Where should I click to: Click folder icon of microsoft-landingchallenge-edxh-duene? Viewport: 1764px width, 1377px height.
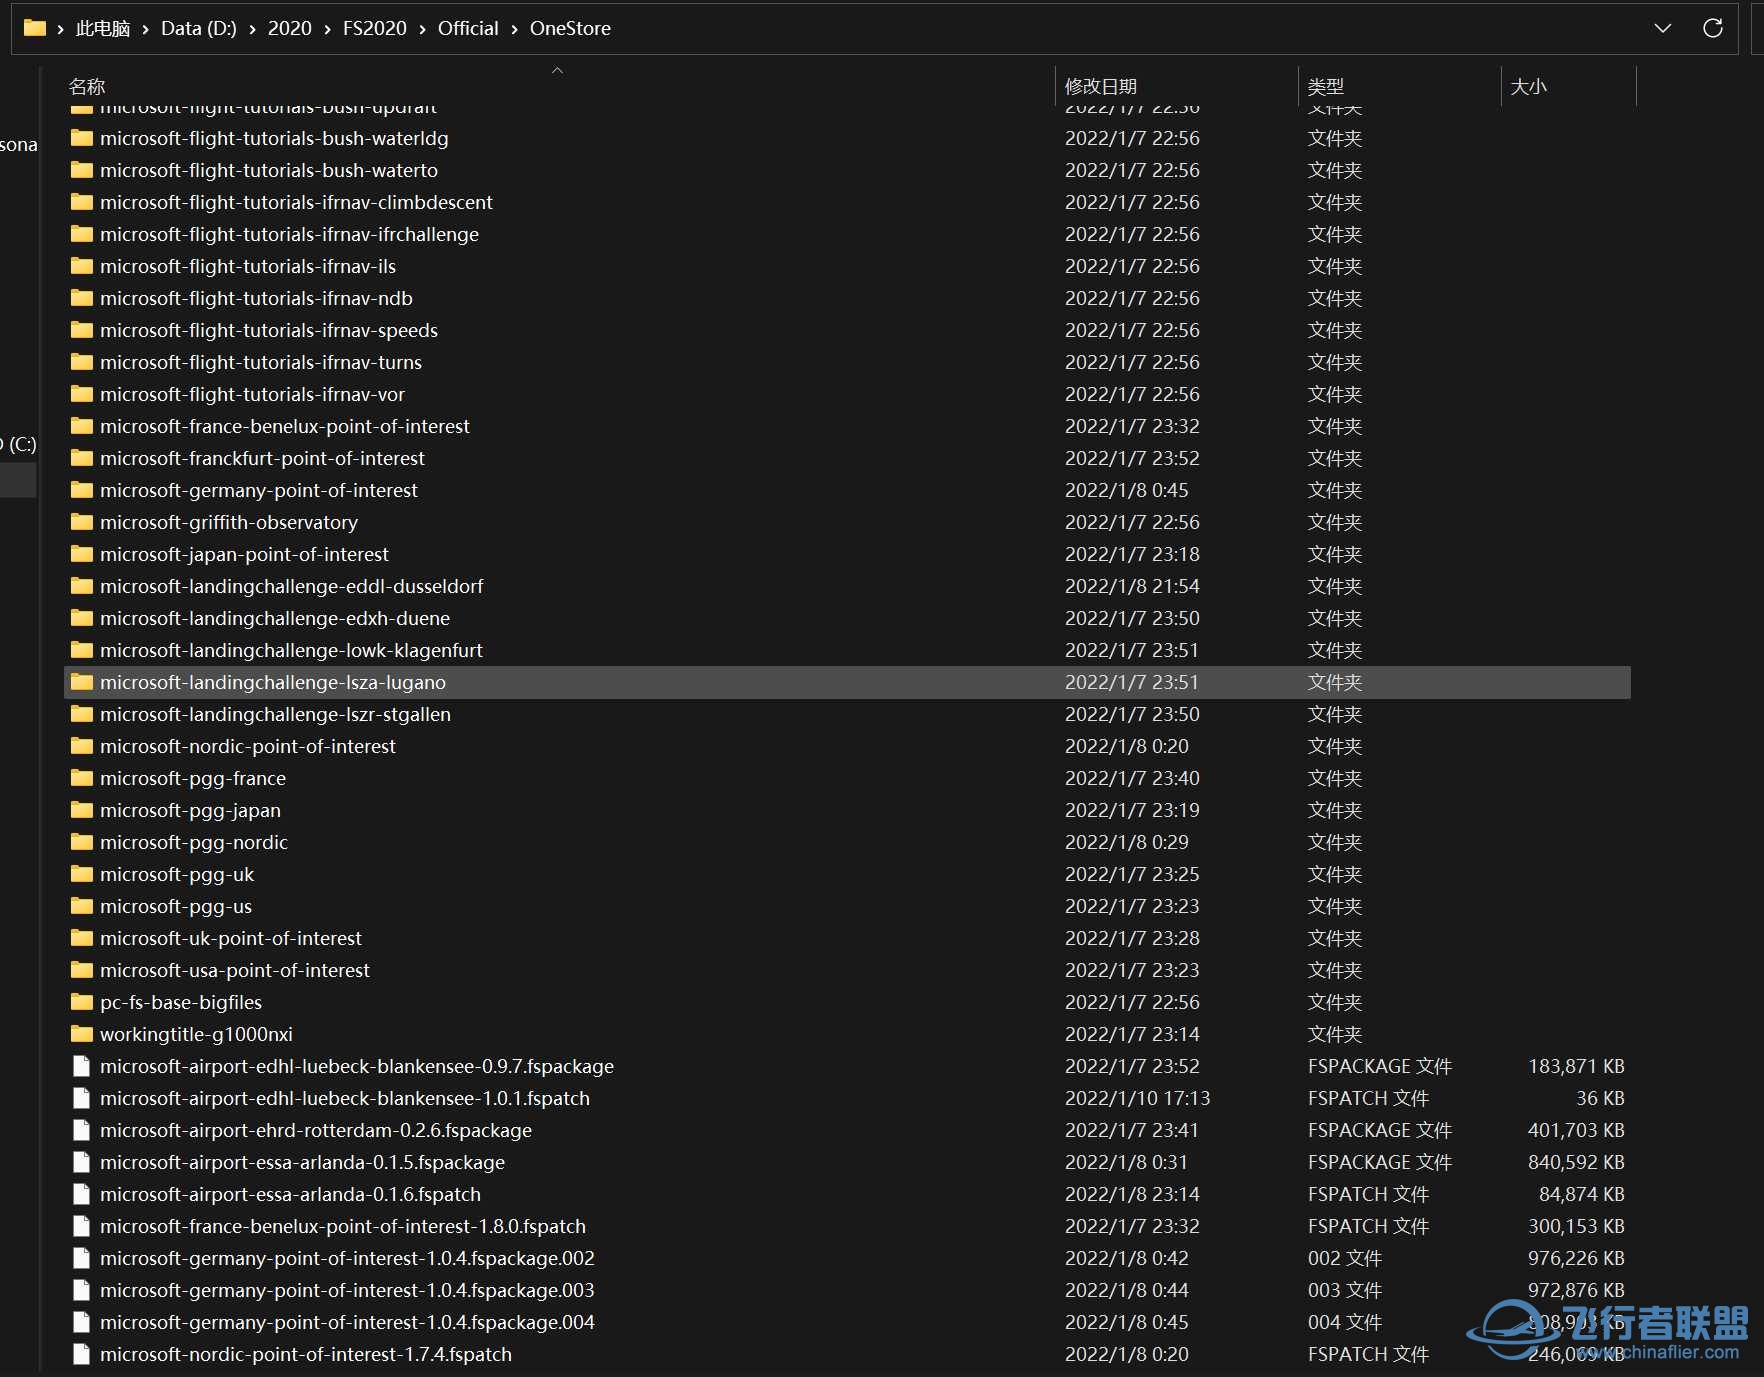pos(82,618)
